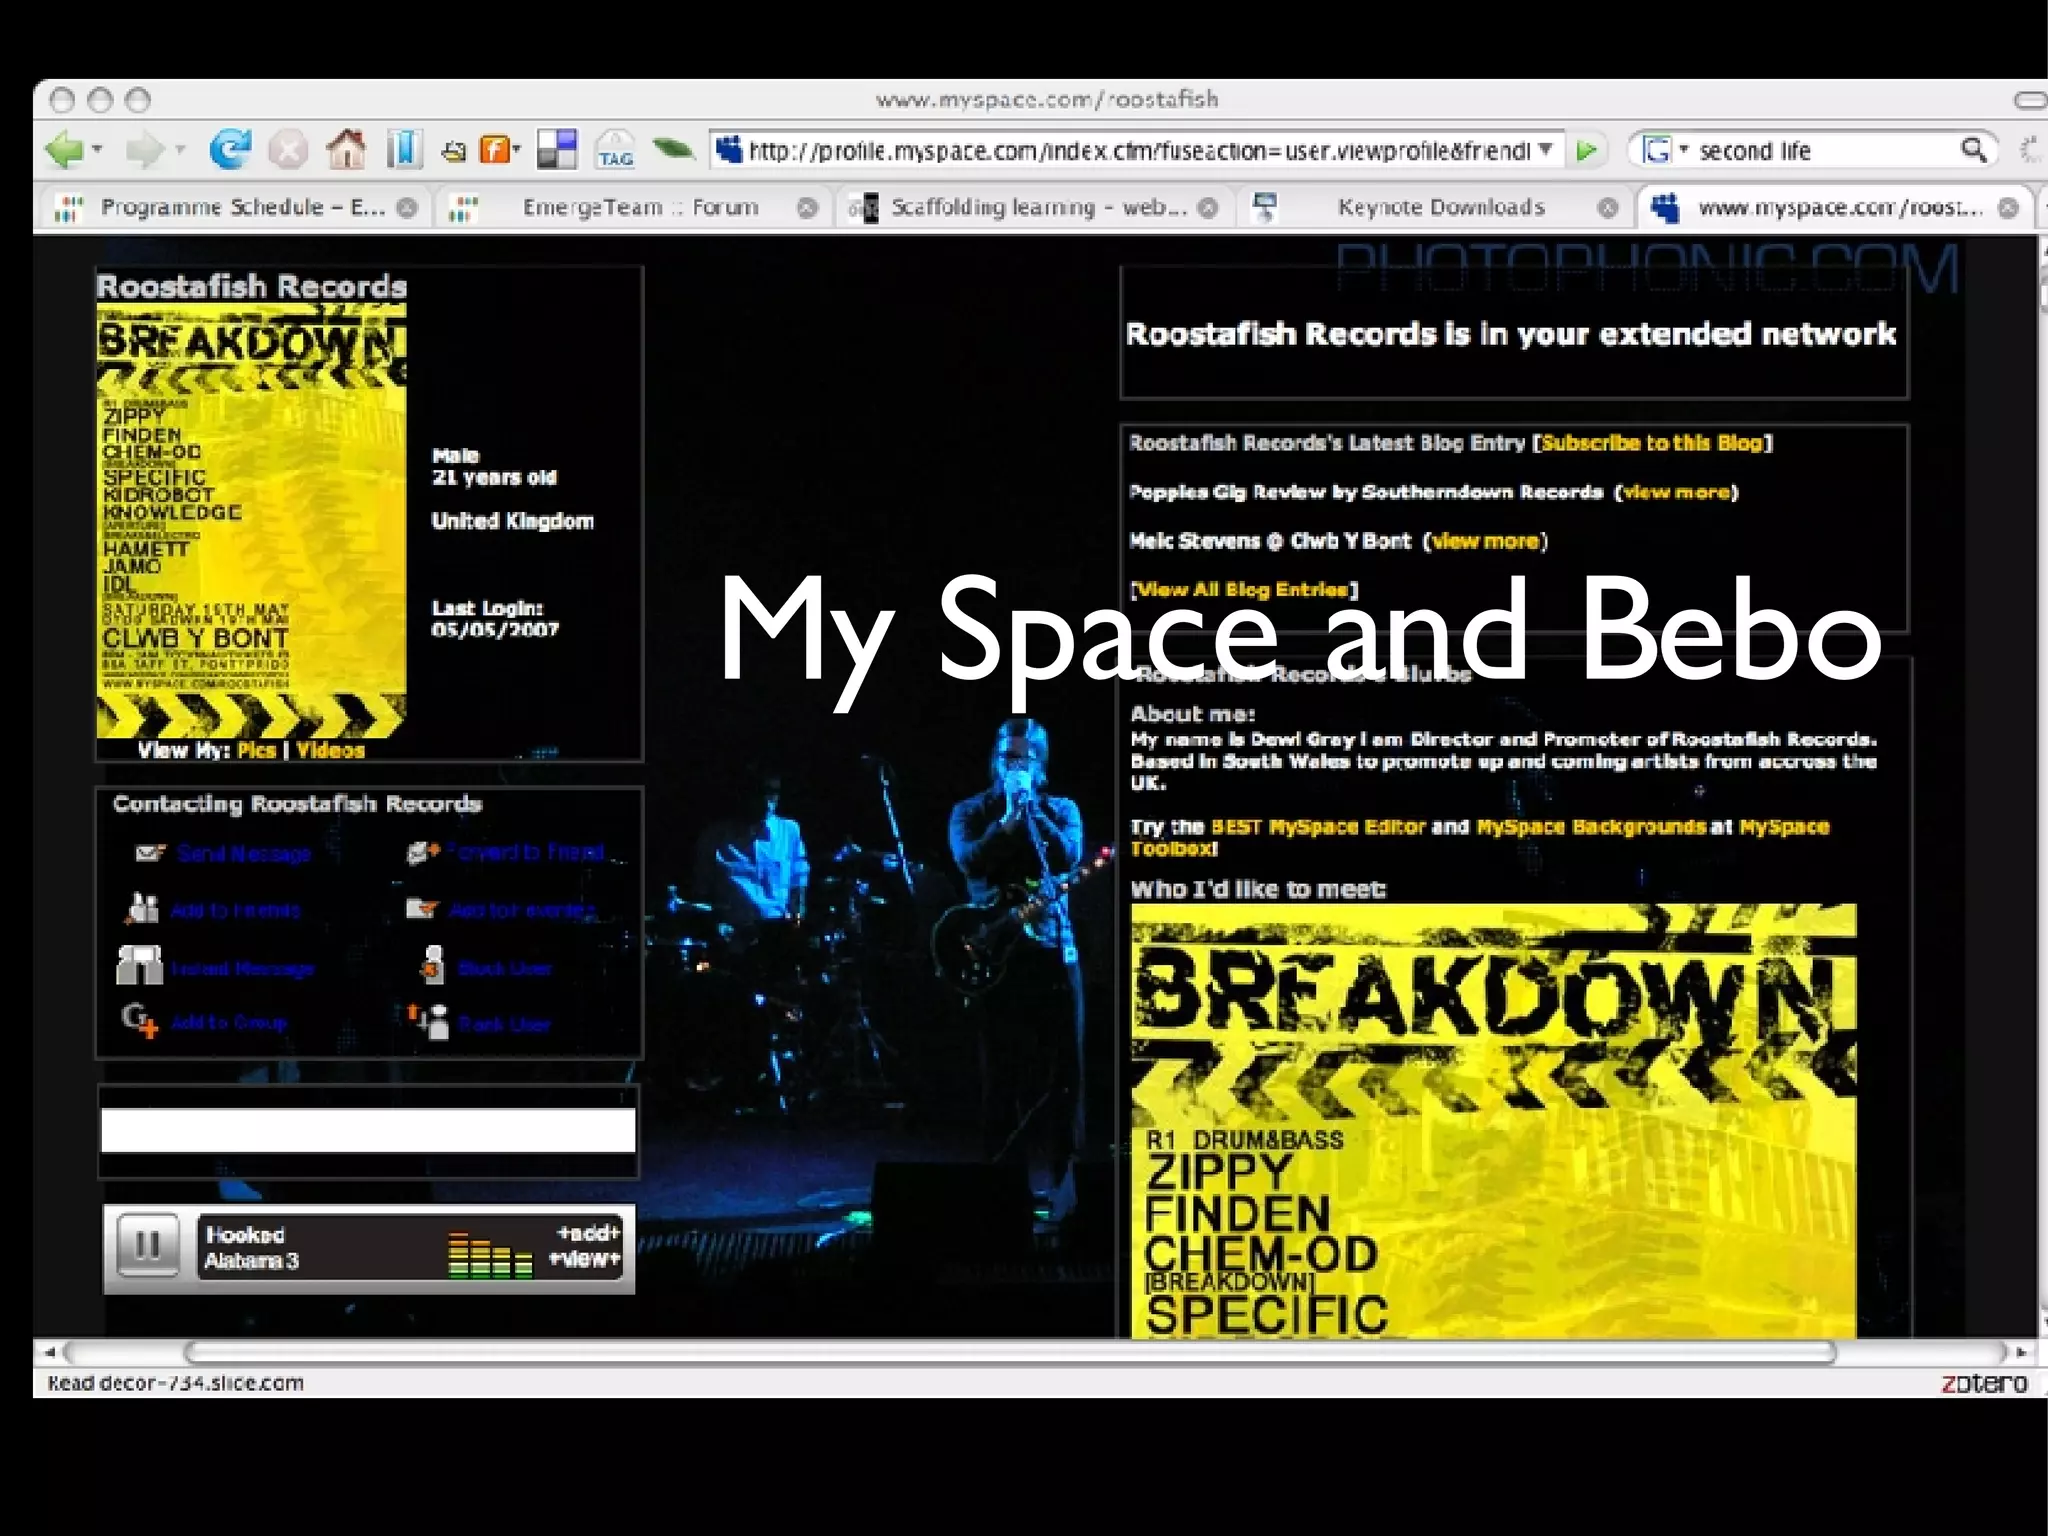Go to the home page icon
2048x1536 pixels.
click(346, 150)
